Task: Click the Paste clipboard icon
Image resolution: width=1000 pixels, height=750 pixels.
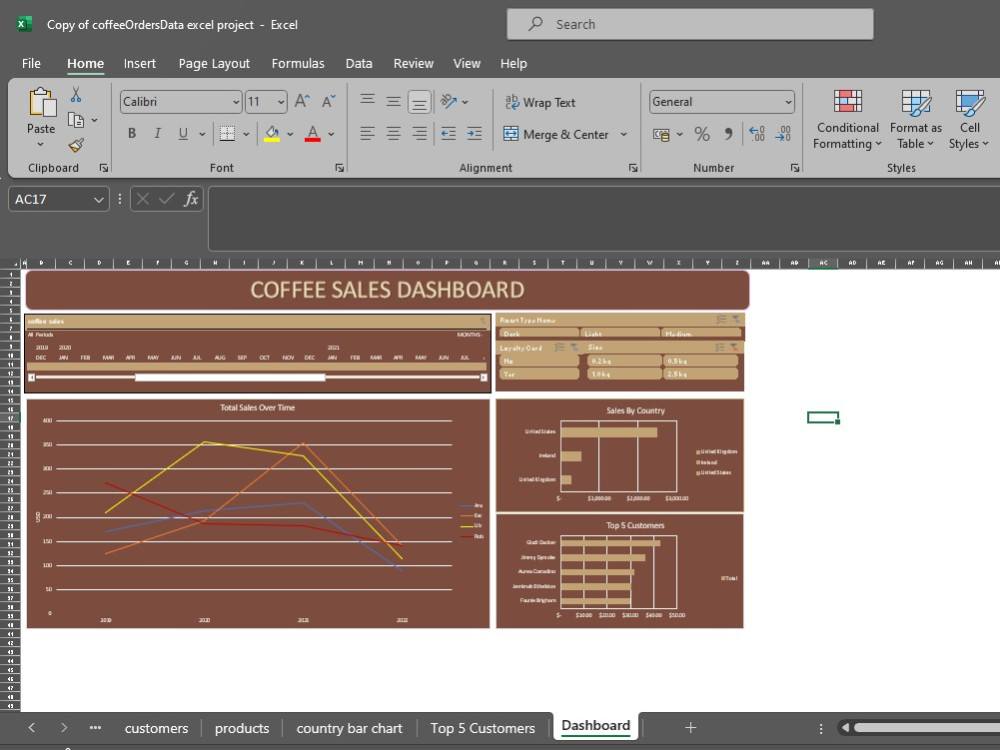Action: [x=42, y=102]
